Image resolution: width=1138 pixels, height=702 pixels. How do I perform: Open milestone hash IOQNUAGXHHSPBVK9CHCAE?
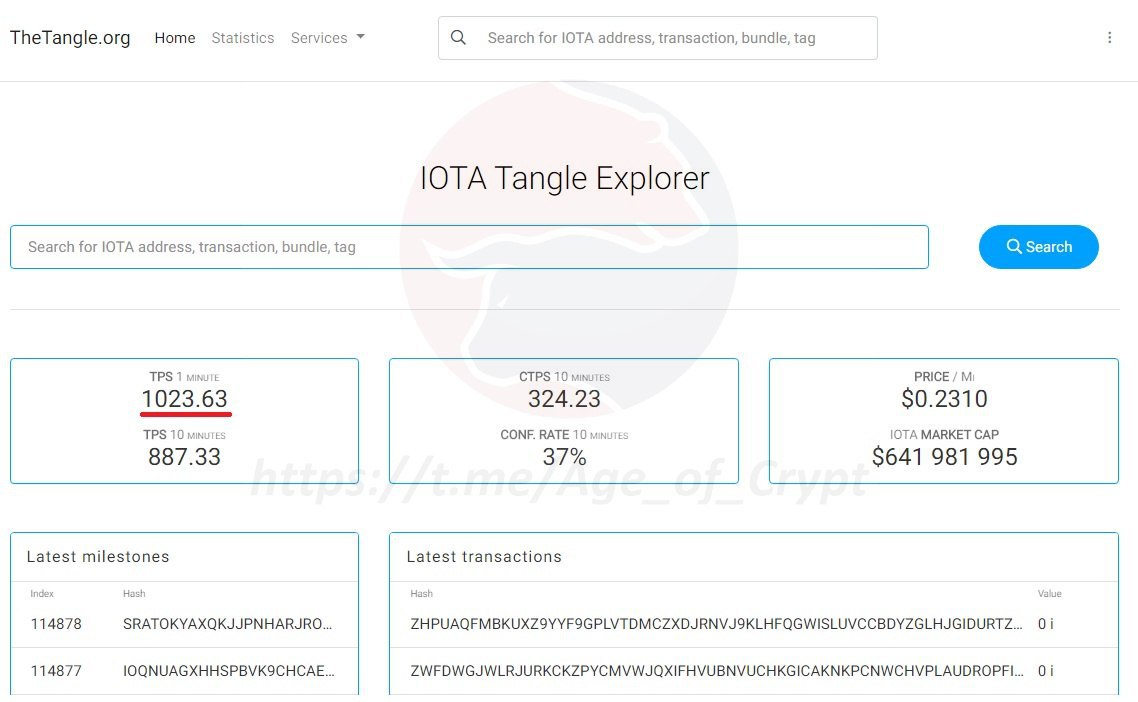coord(229,671)
